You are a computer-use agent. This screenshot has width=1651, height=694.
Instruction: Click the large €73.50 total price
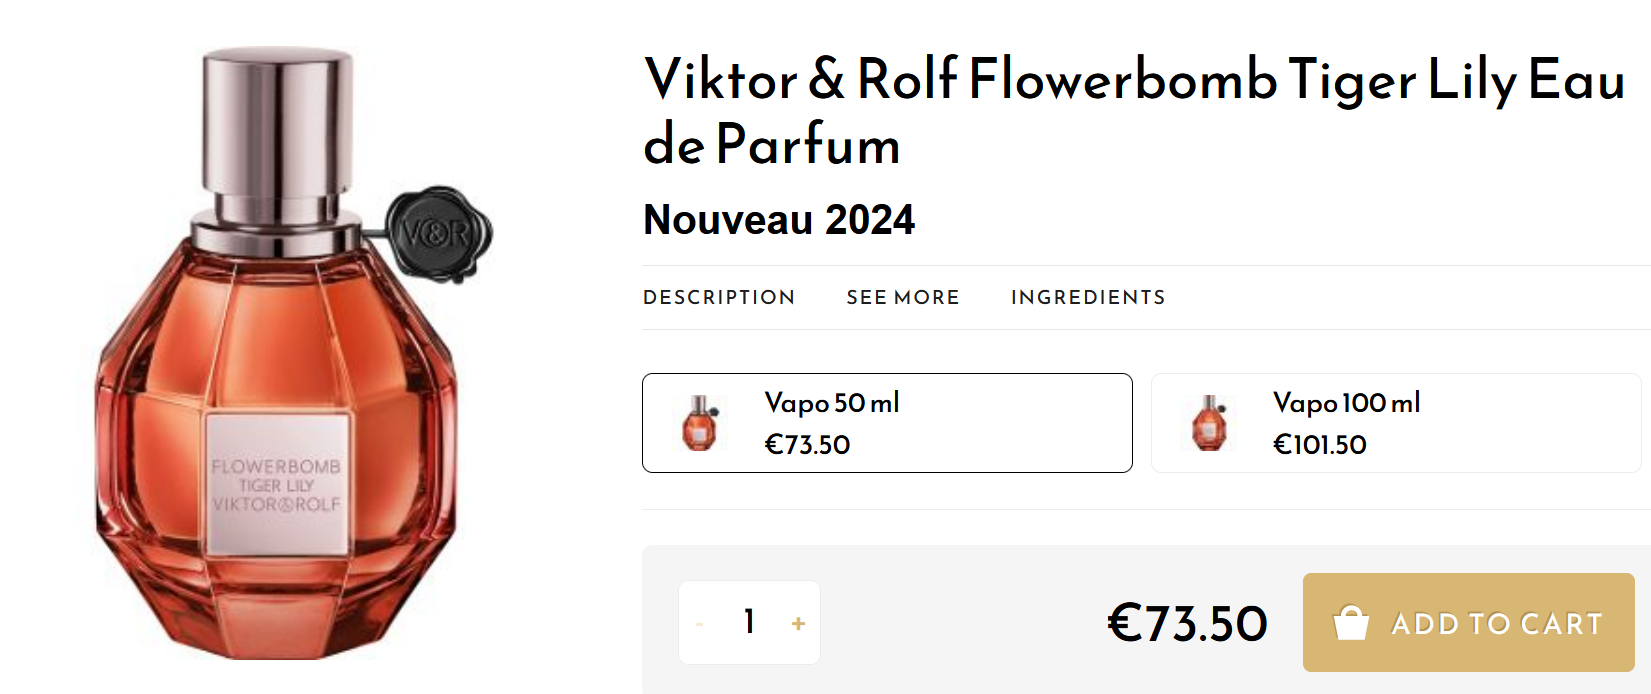point(1187,624)
